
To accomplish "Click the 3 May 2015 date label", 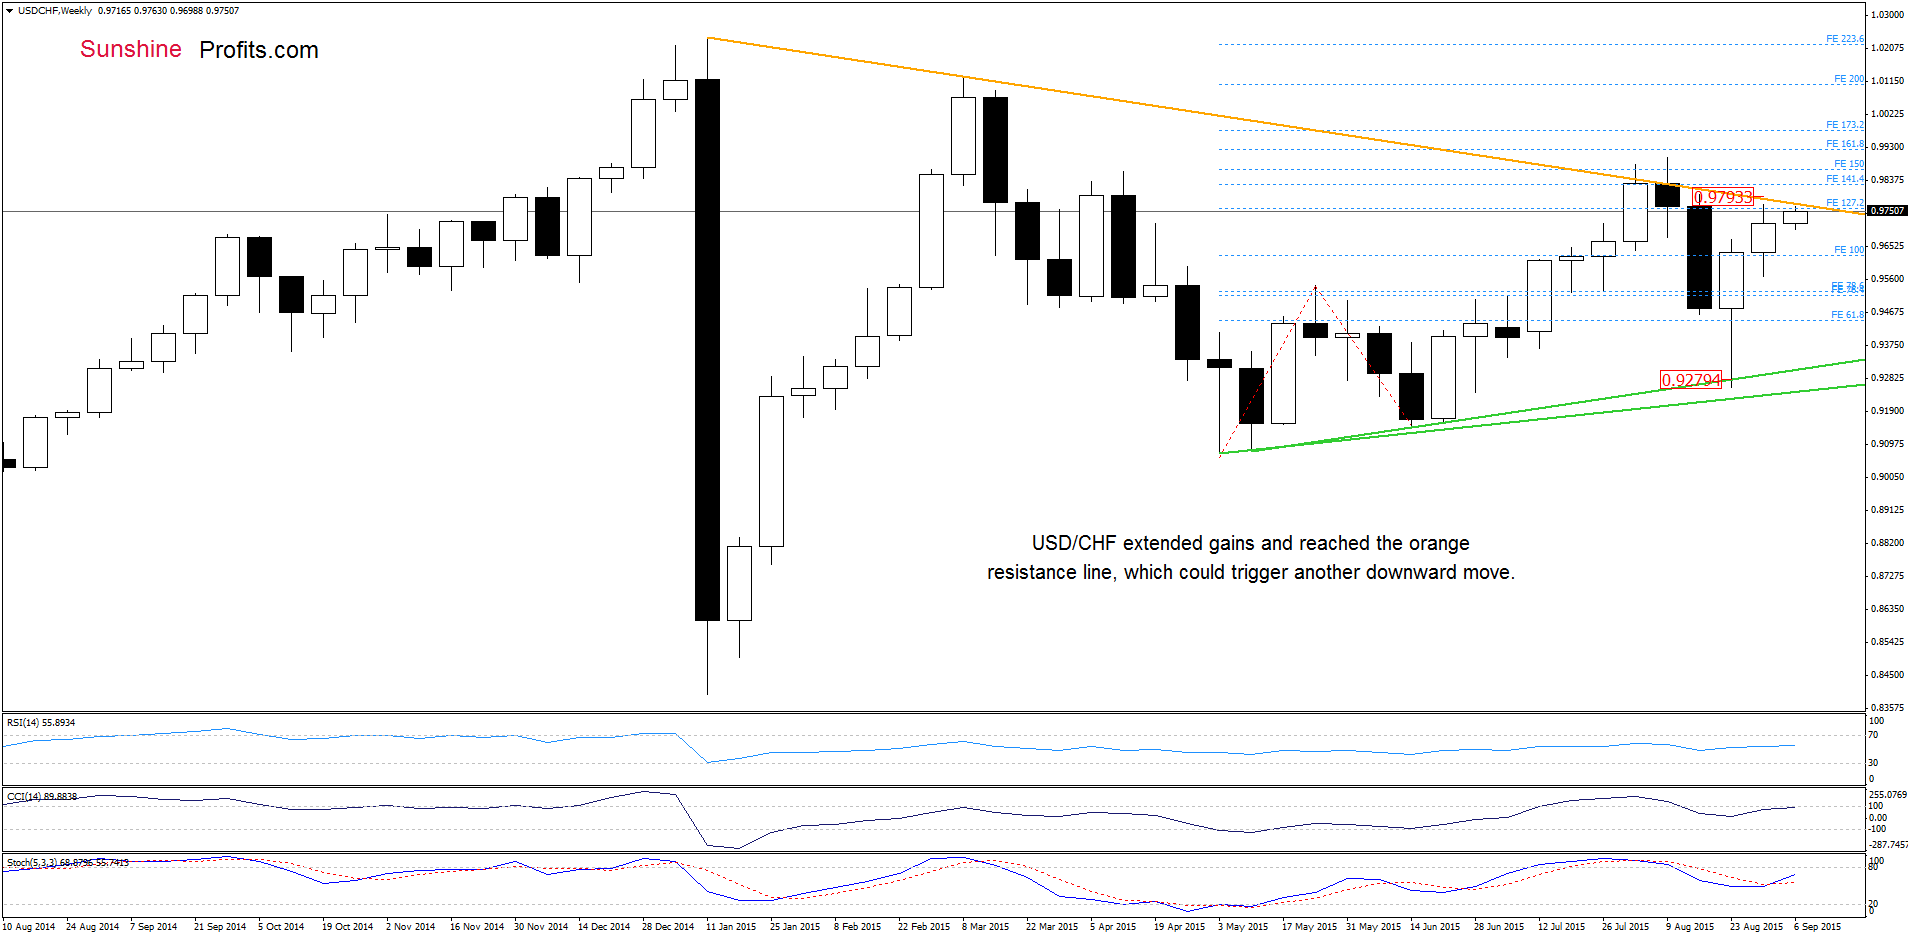I will (1242, 926).
